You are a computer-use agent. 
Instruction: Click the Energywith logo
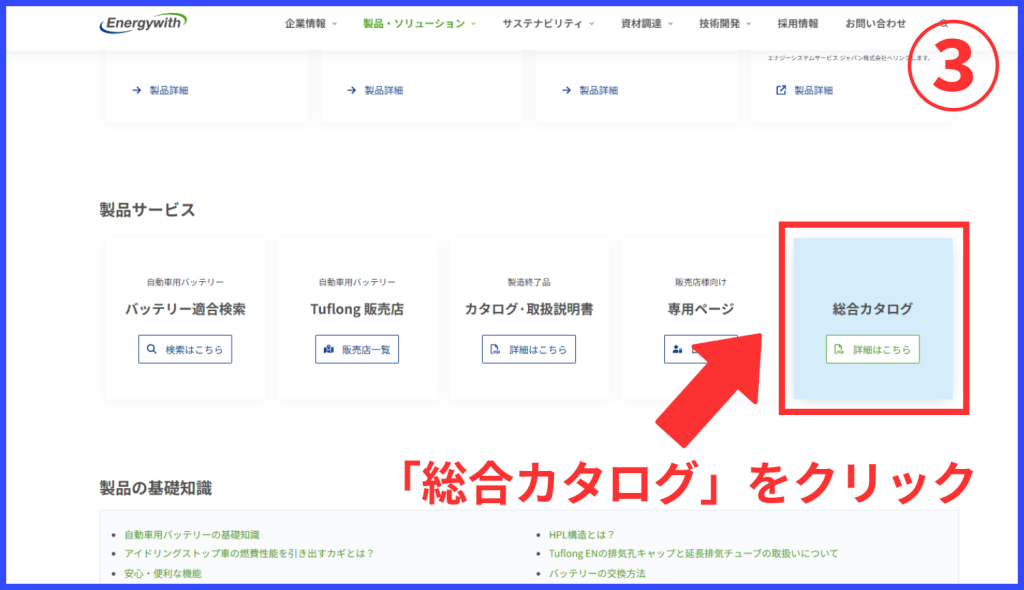pos(143,23)
